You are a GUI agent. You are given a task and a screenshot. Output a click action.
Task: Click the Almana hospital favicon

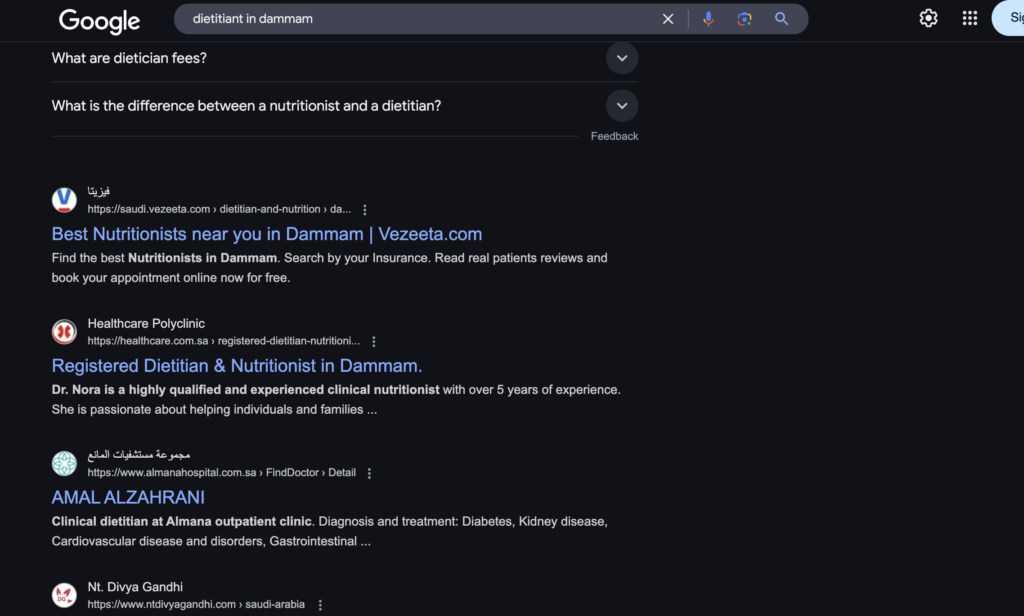64,463
